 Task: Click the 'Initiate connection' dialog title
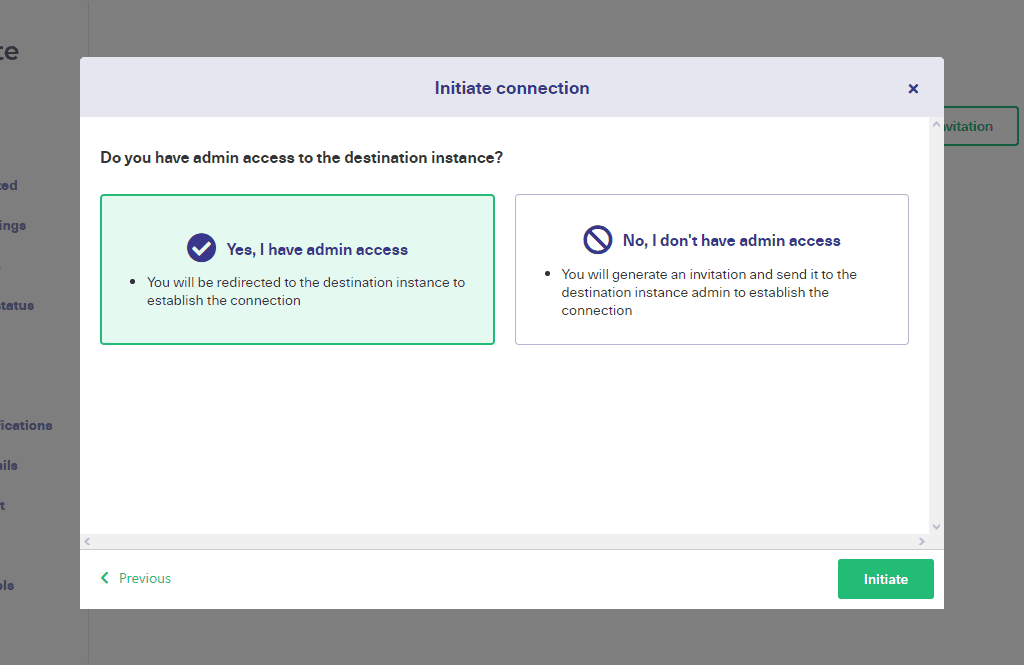(x=512, y=88)
